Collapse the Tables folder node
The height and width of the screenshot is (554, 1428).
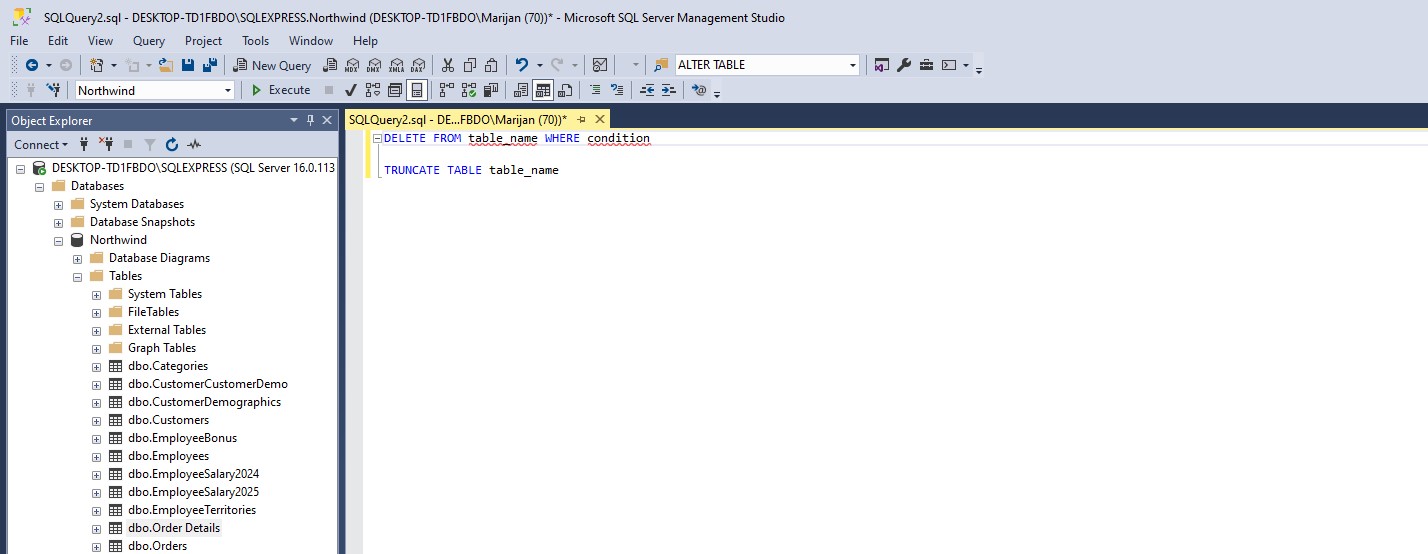78,276
